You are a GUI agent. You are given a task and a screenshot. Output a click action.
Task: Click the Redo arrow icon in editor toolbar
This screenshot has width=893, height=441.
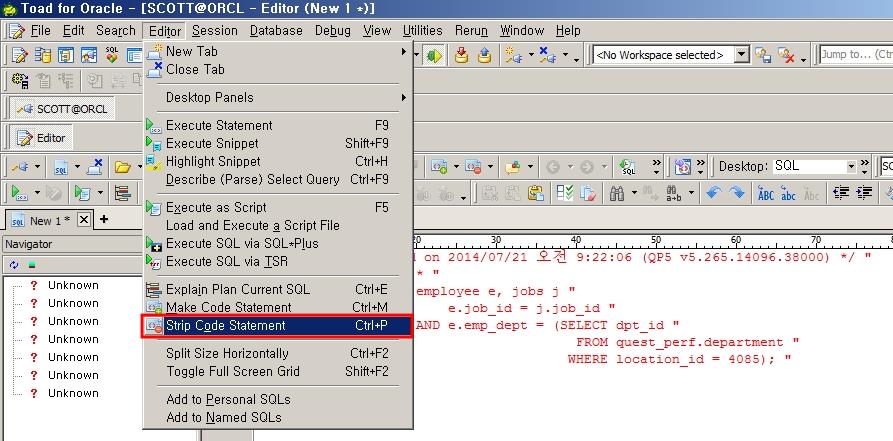point(734,193)
